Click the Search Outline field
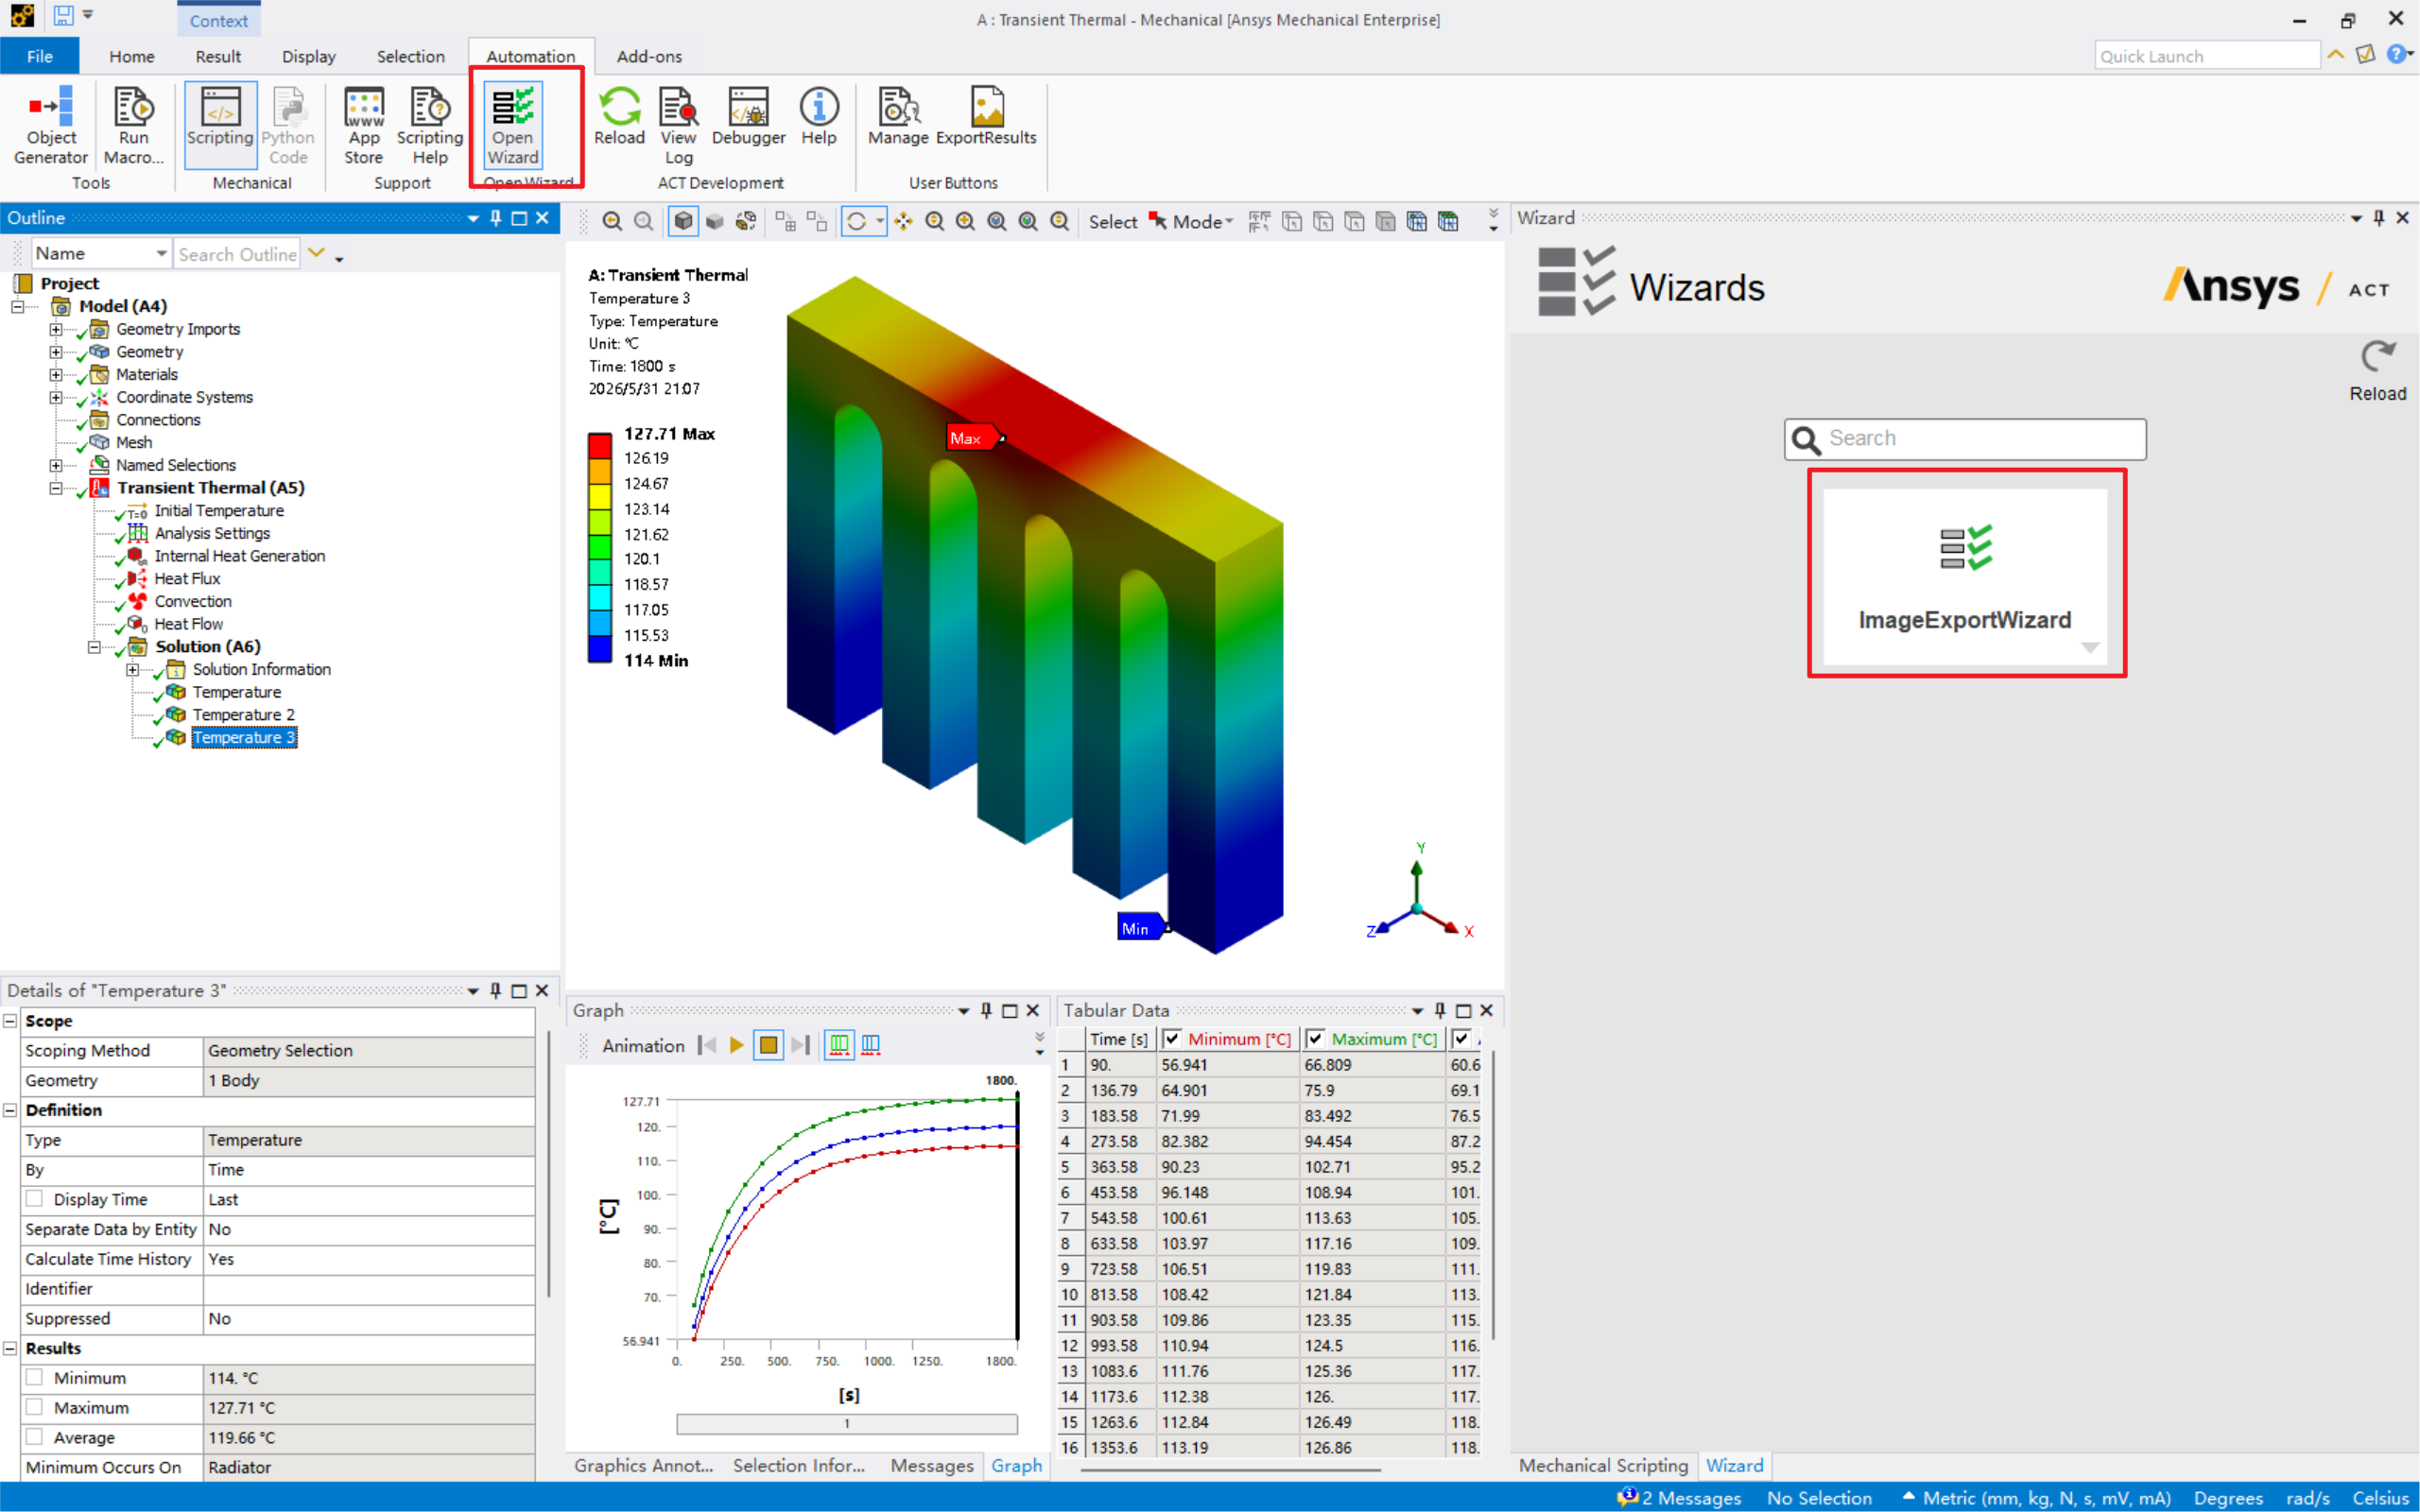2420x1512 pixels. (x=237, y=253)
